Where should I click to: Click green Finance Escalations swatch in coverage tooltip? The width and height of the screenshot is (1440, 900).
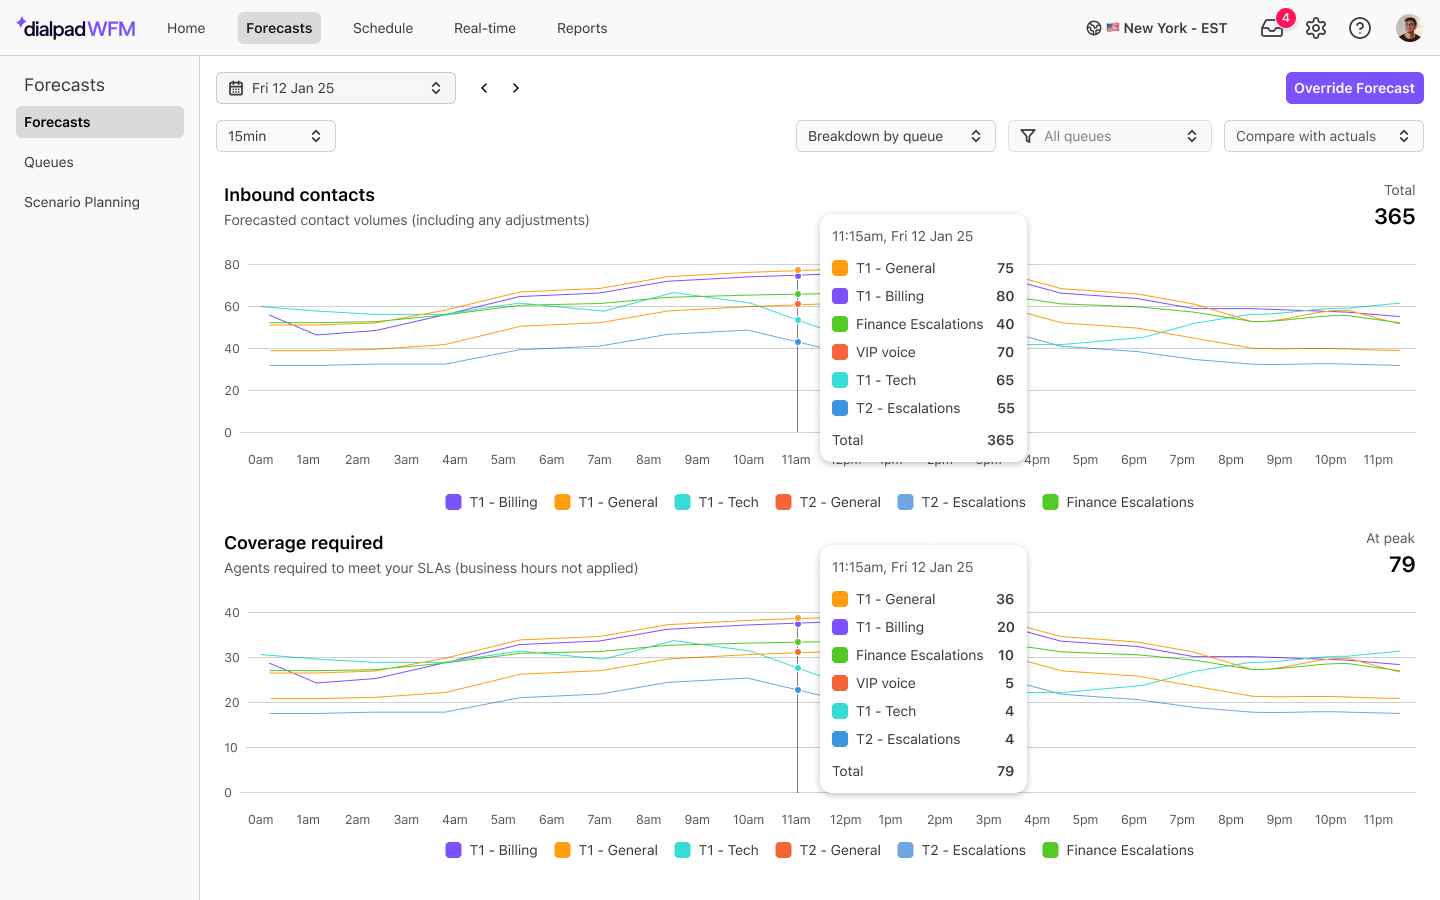click(840, 655)
